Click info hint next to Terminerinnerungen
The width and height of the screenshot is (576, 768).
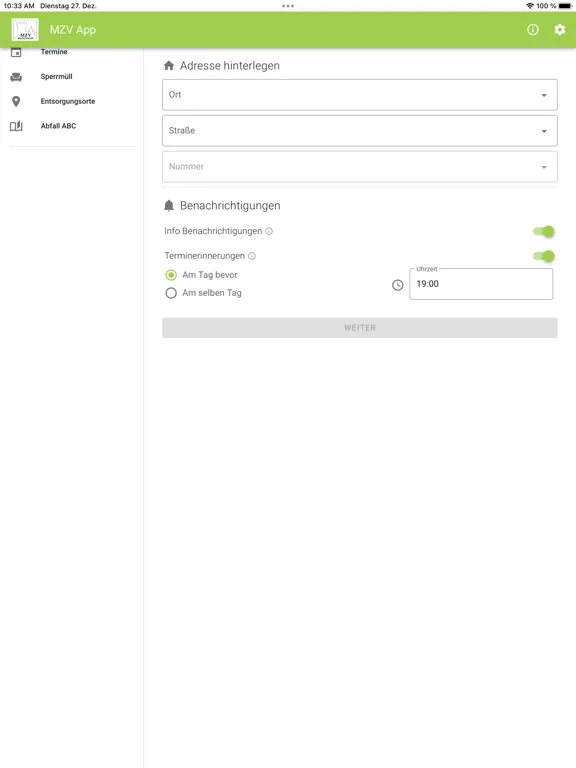252,256
